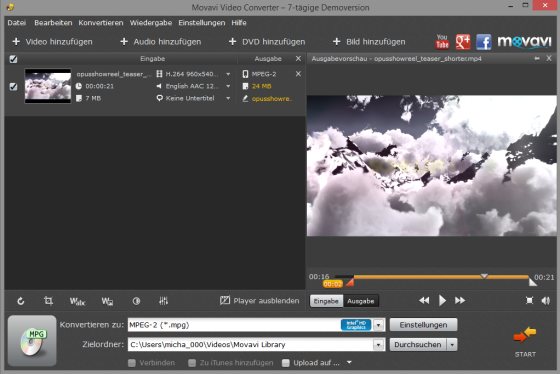Click the Durchsuchen button
Viewport: 560px width, 374px height.
click(x=418, y=345)
